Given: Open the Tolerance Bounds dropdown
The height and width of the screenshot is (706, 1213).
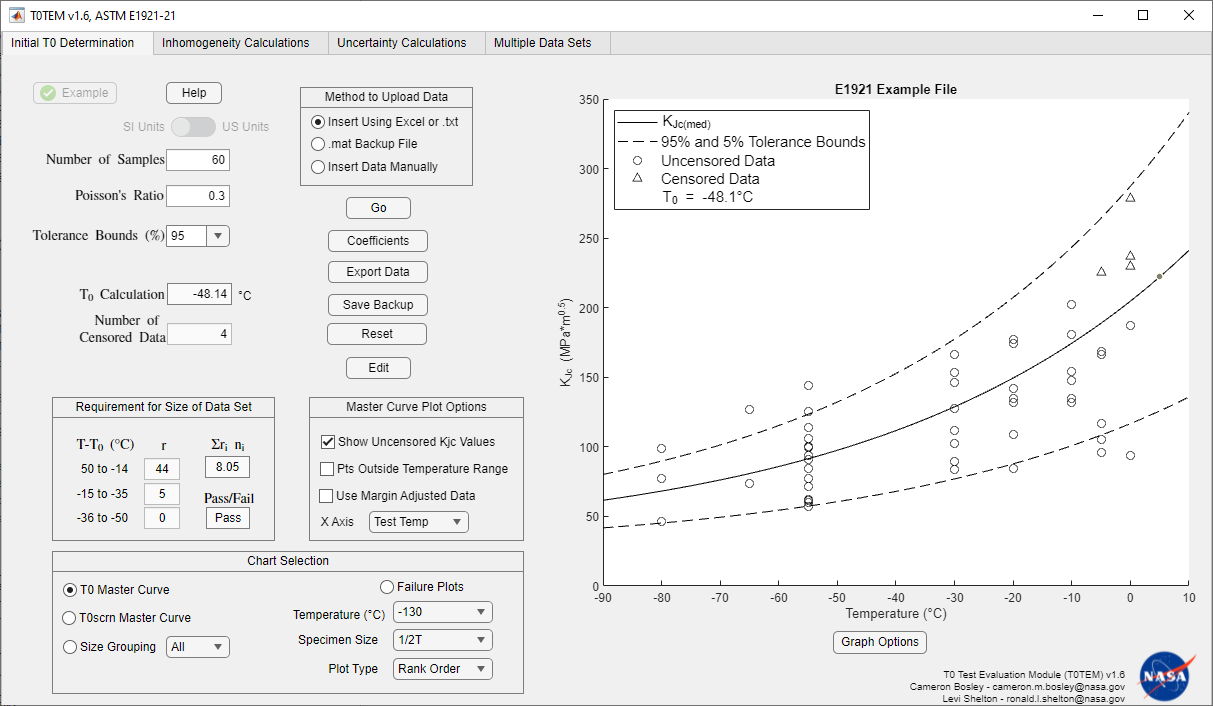Looking at the screenshot, I should [198, 236].
